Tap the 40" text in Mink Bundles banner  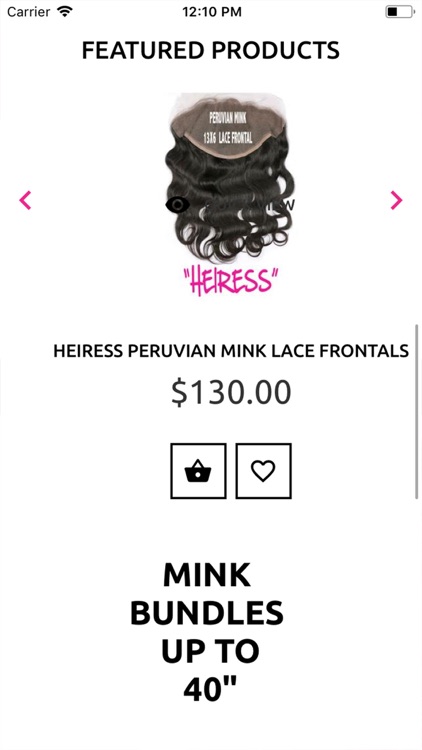coord(211,689)
